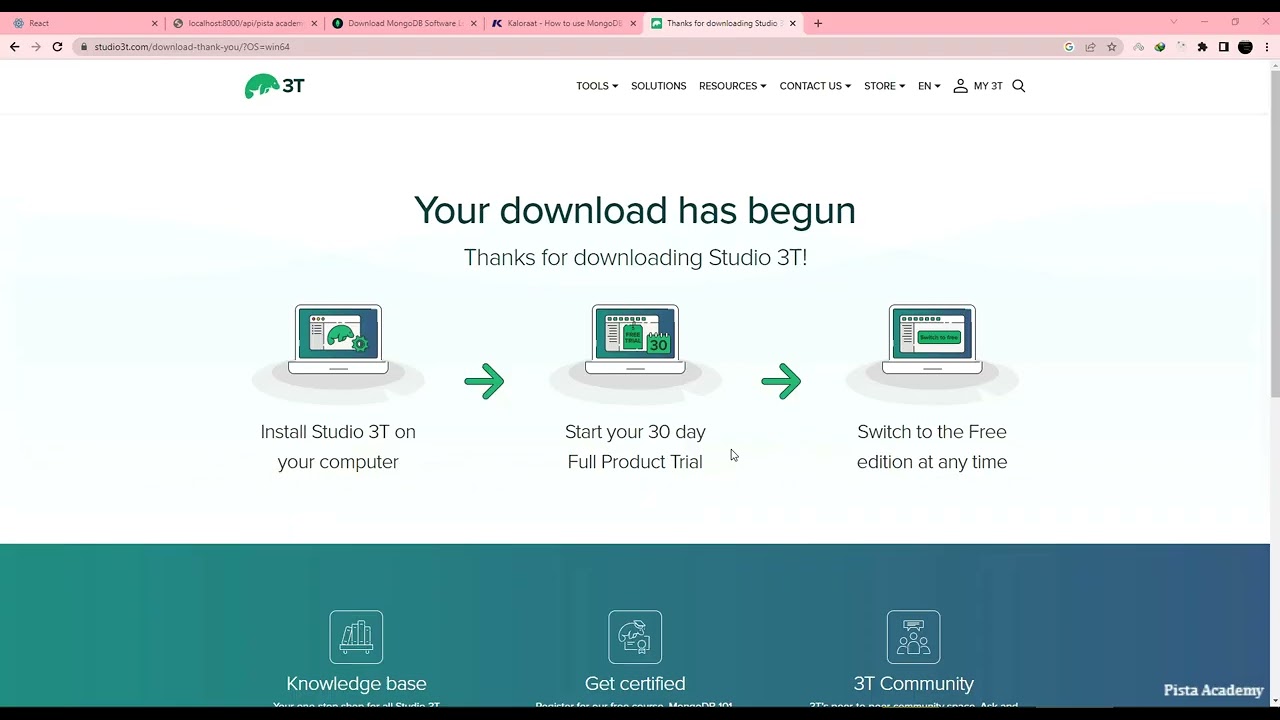1280x720 pixels.
Task: Open the browser profile avatar
Action: coord(1245,47)
